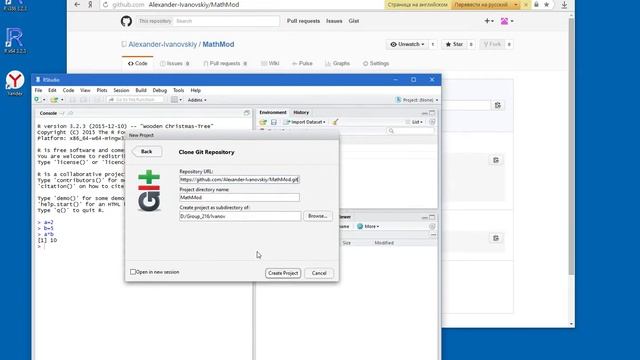Maximize the Environment pane icon
Image resolution: width=640 pixels, height=360 pixels.
(x=432, y=113)
